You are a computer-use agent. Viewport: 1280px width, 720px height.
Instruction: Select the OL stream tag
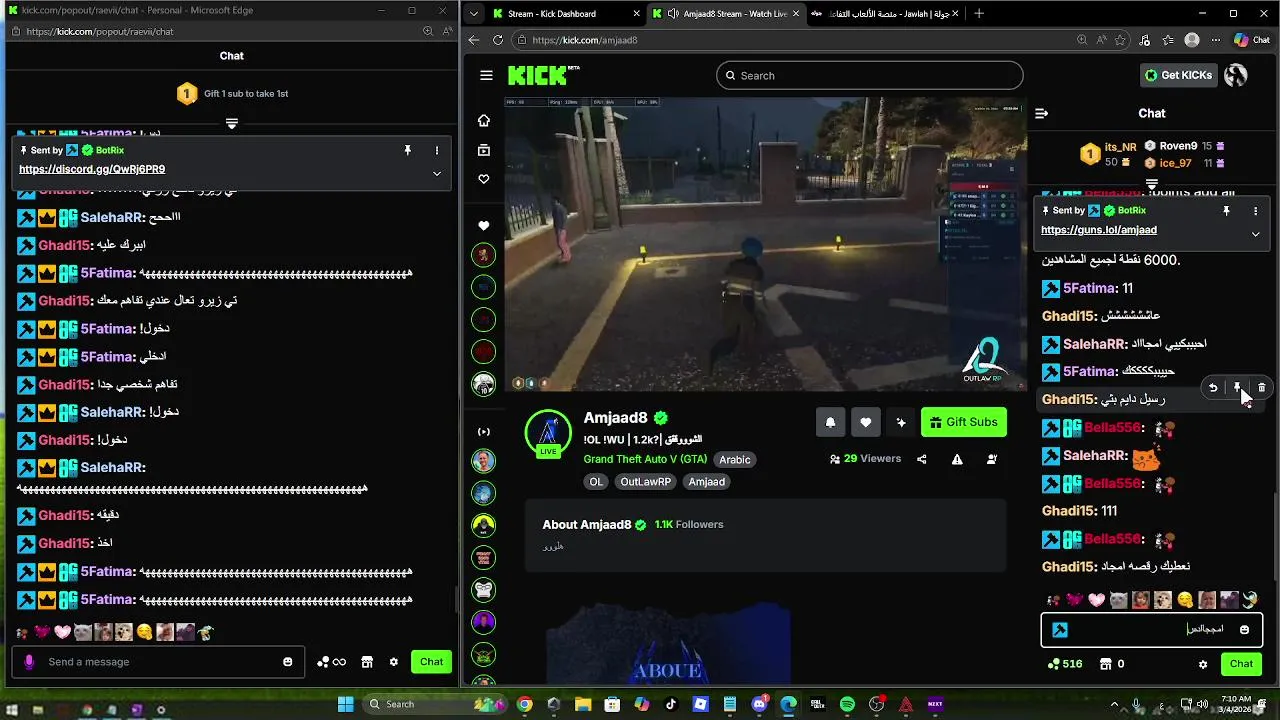(x=596, y=482)
